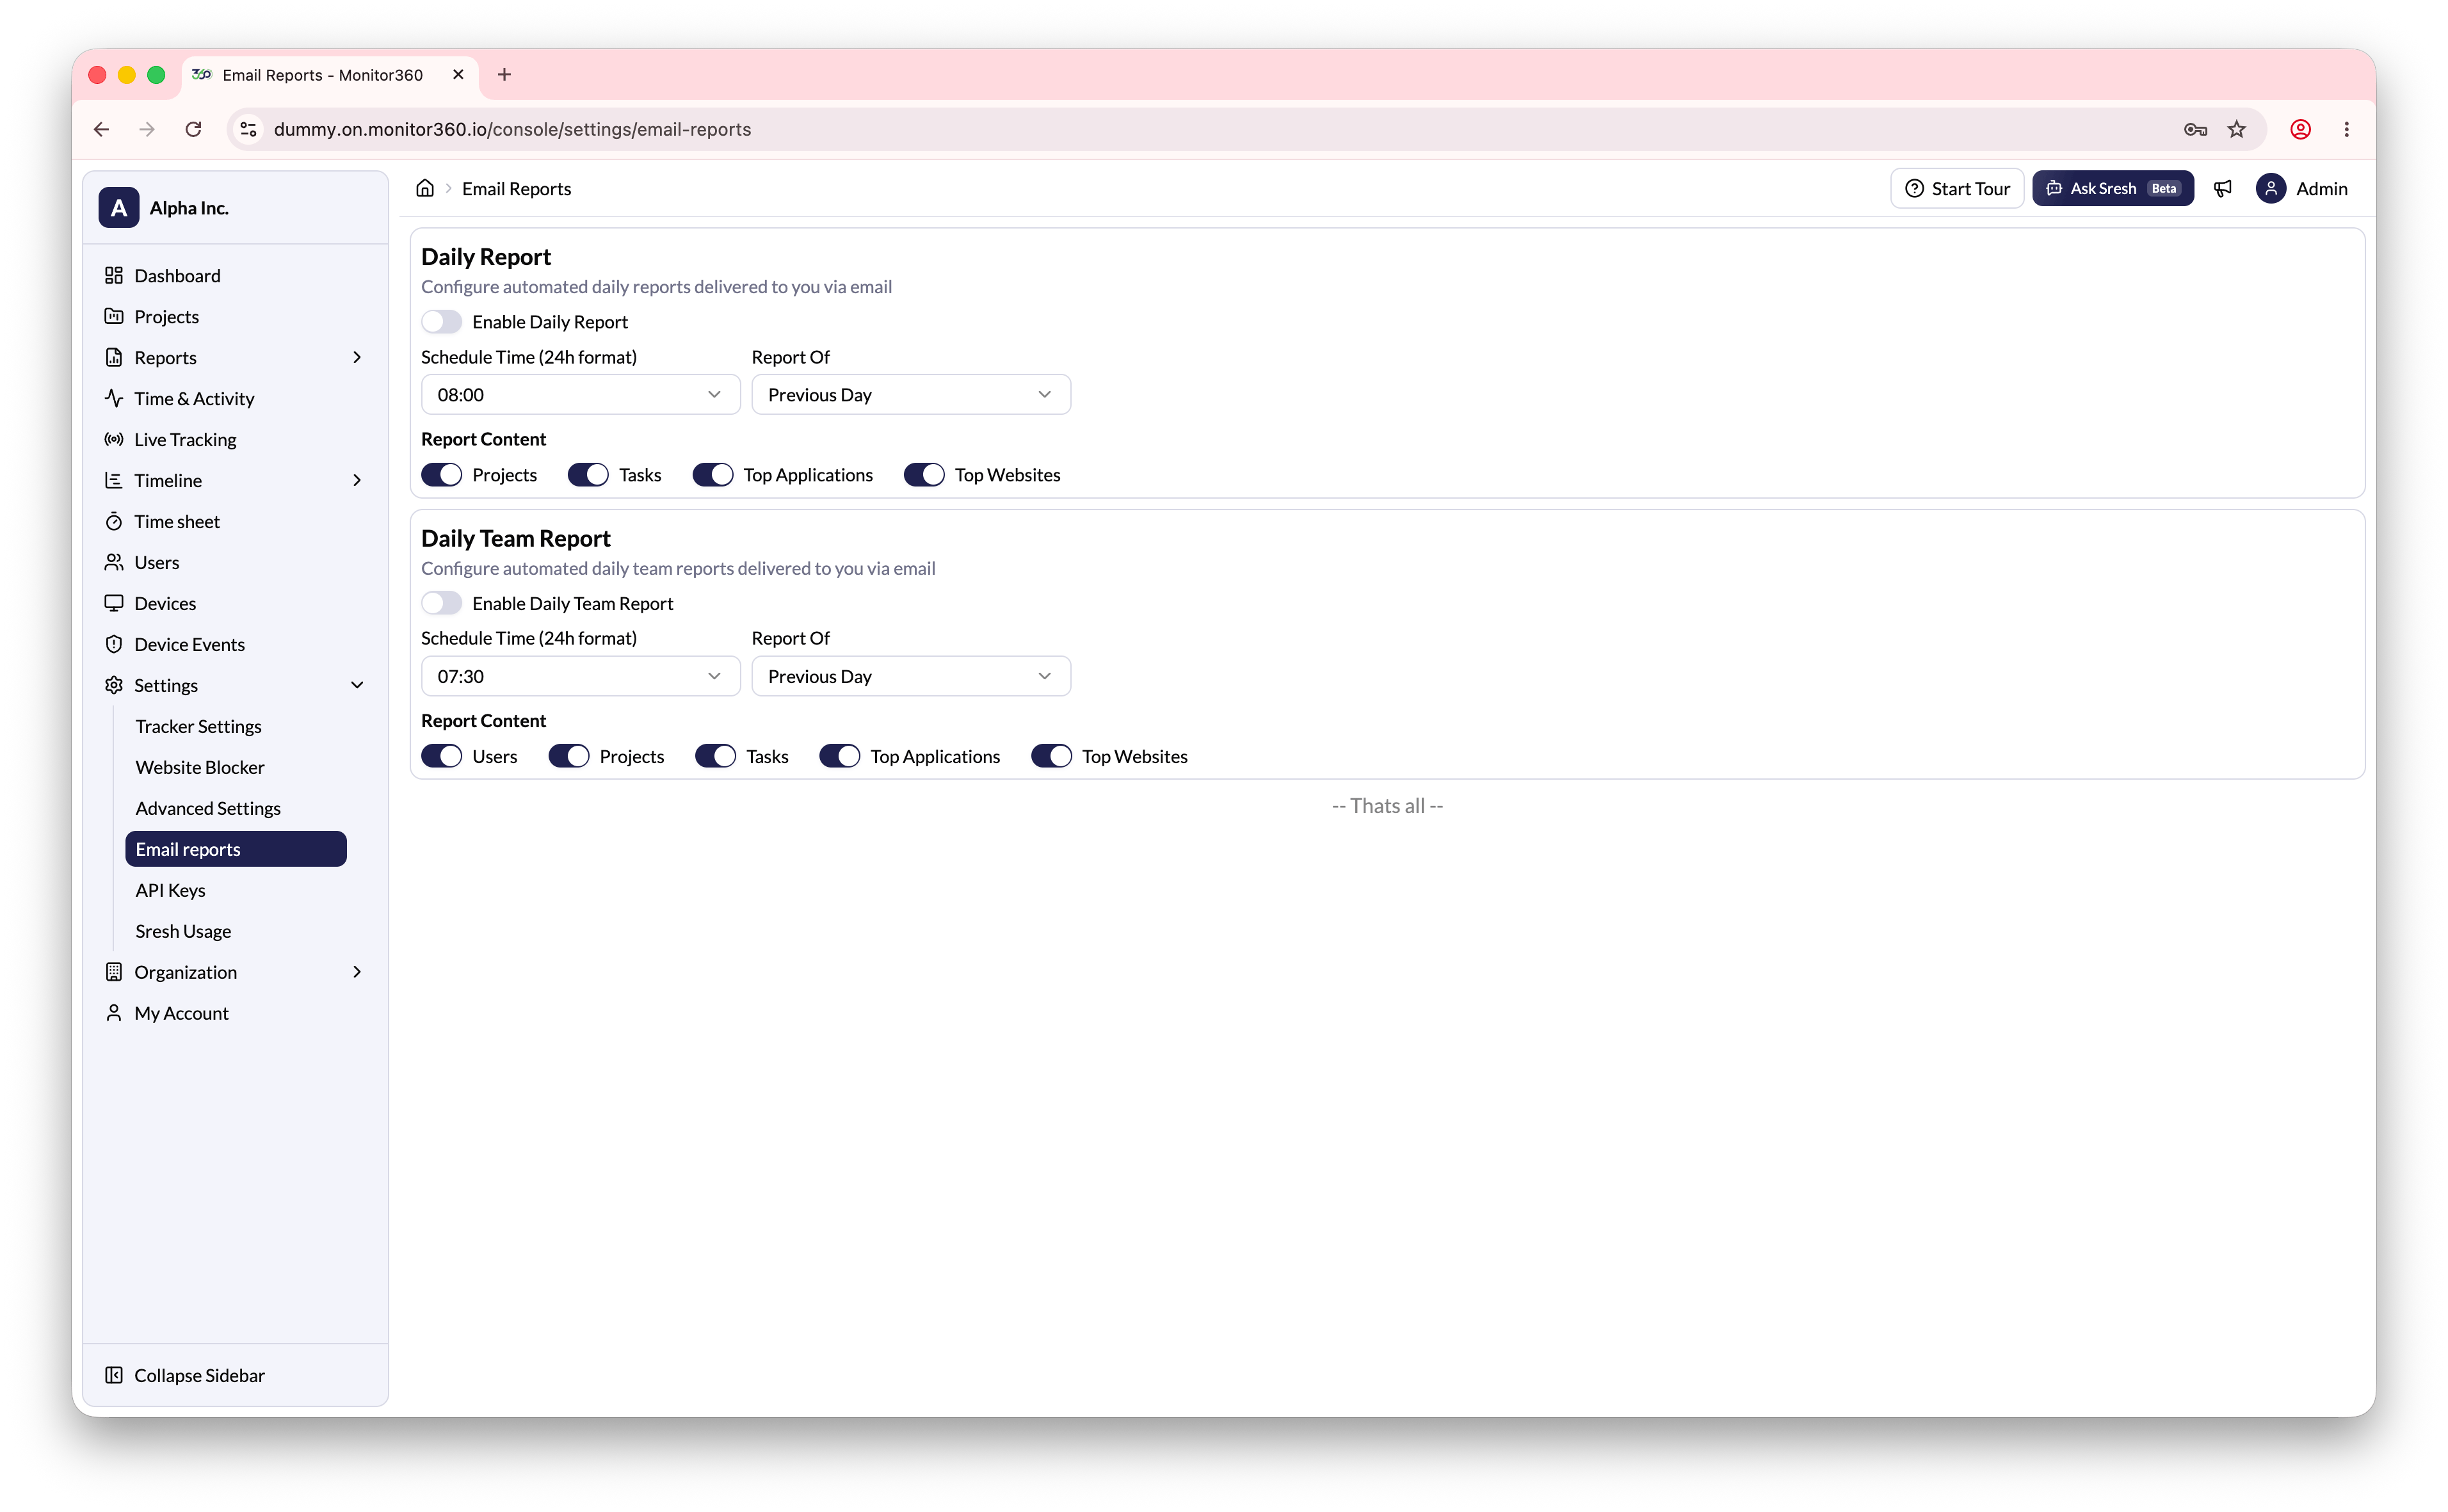This screenshot has height=1512, width=2448.
Task: Open a new browser tab with plus icon
Action: [x=504, y=74]
